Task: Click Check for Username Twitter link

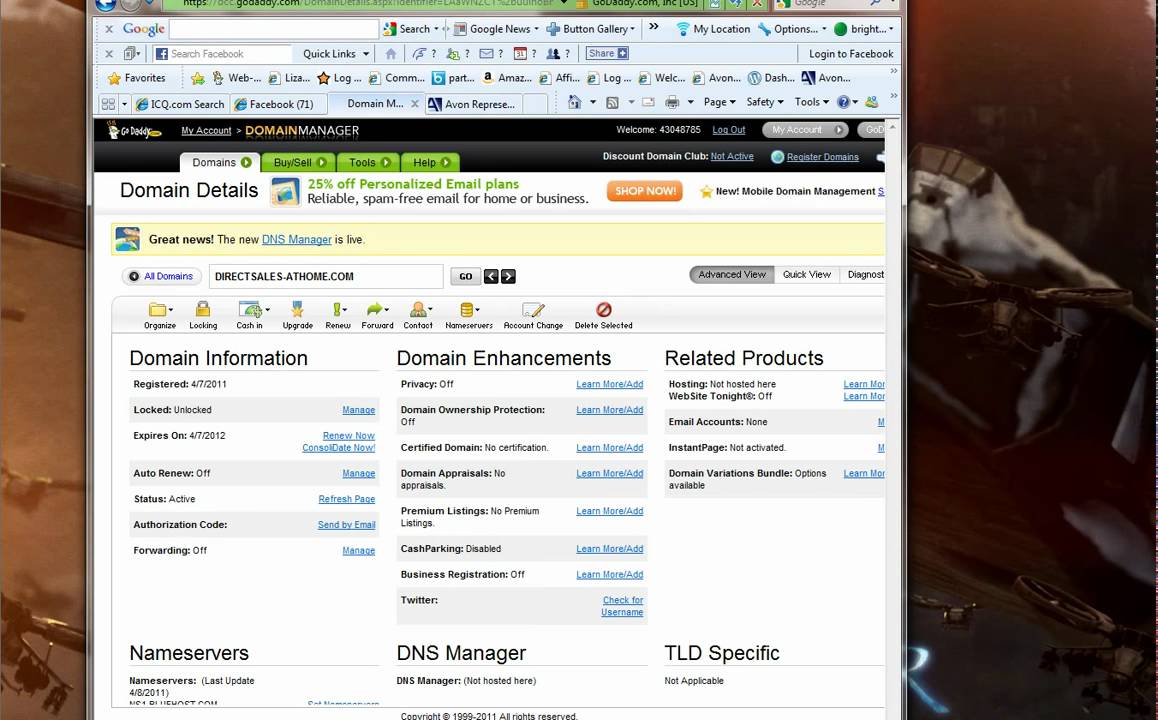Action: point(622,606)
